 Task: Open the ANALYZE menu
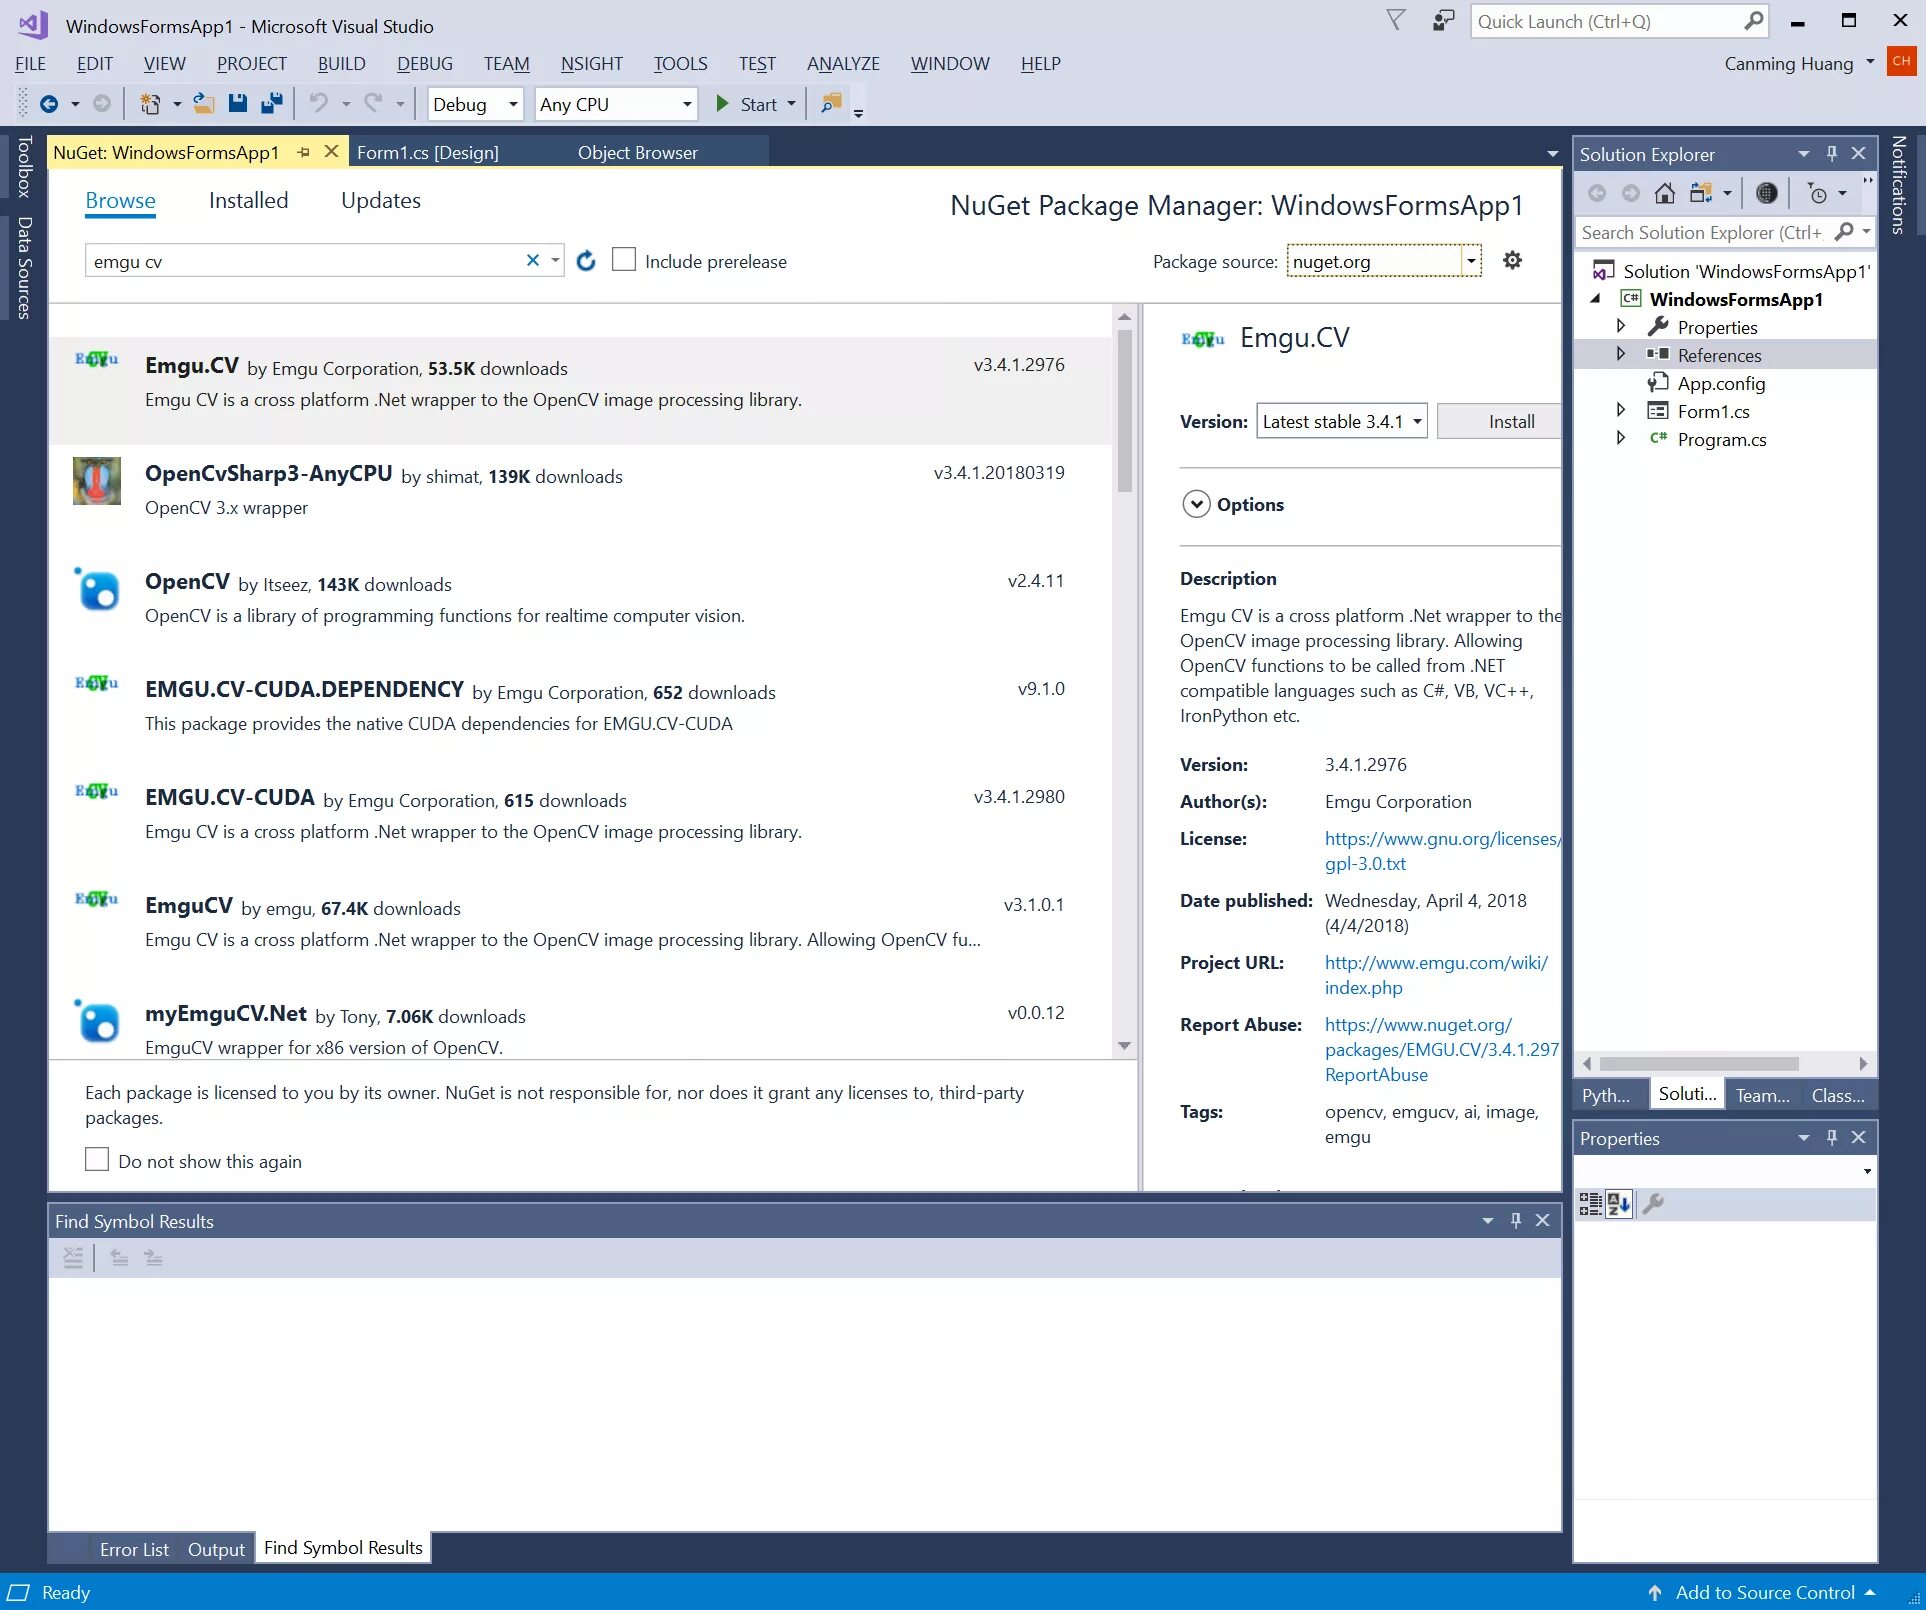[x=843, y=64]
